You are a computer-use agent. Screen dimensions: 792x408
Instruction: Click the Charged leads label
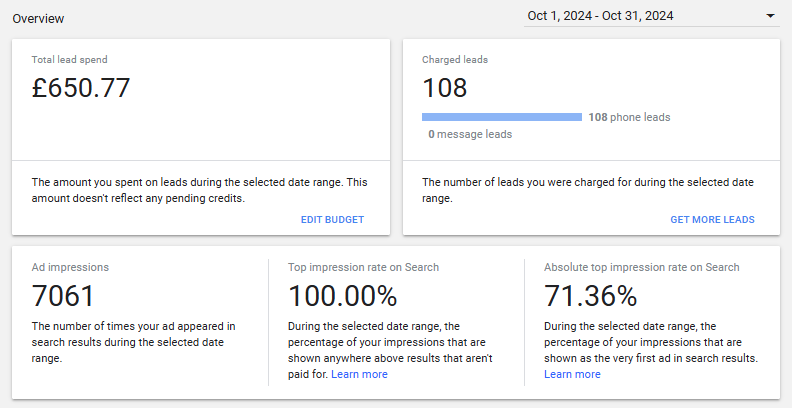point(455,59)
